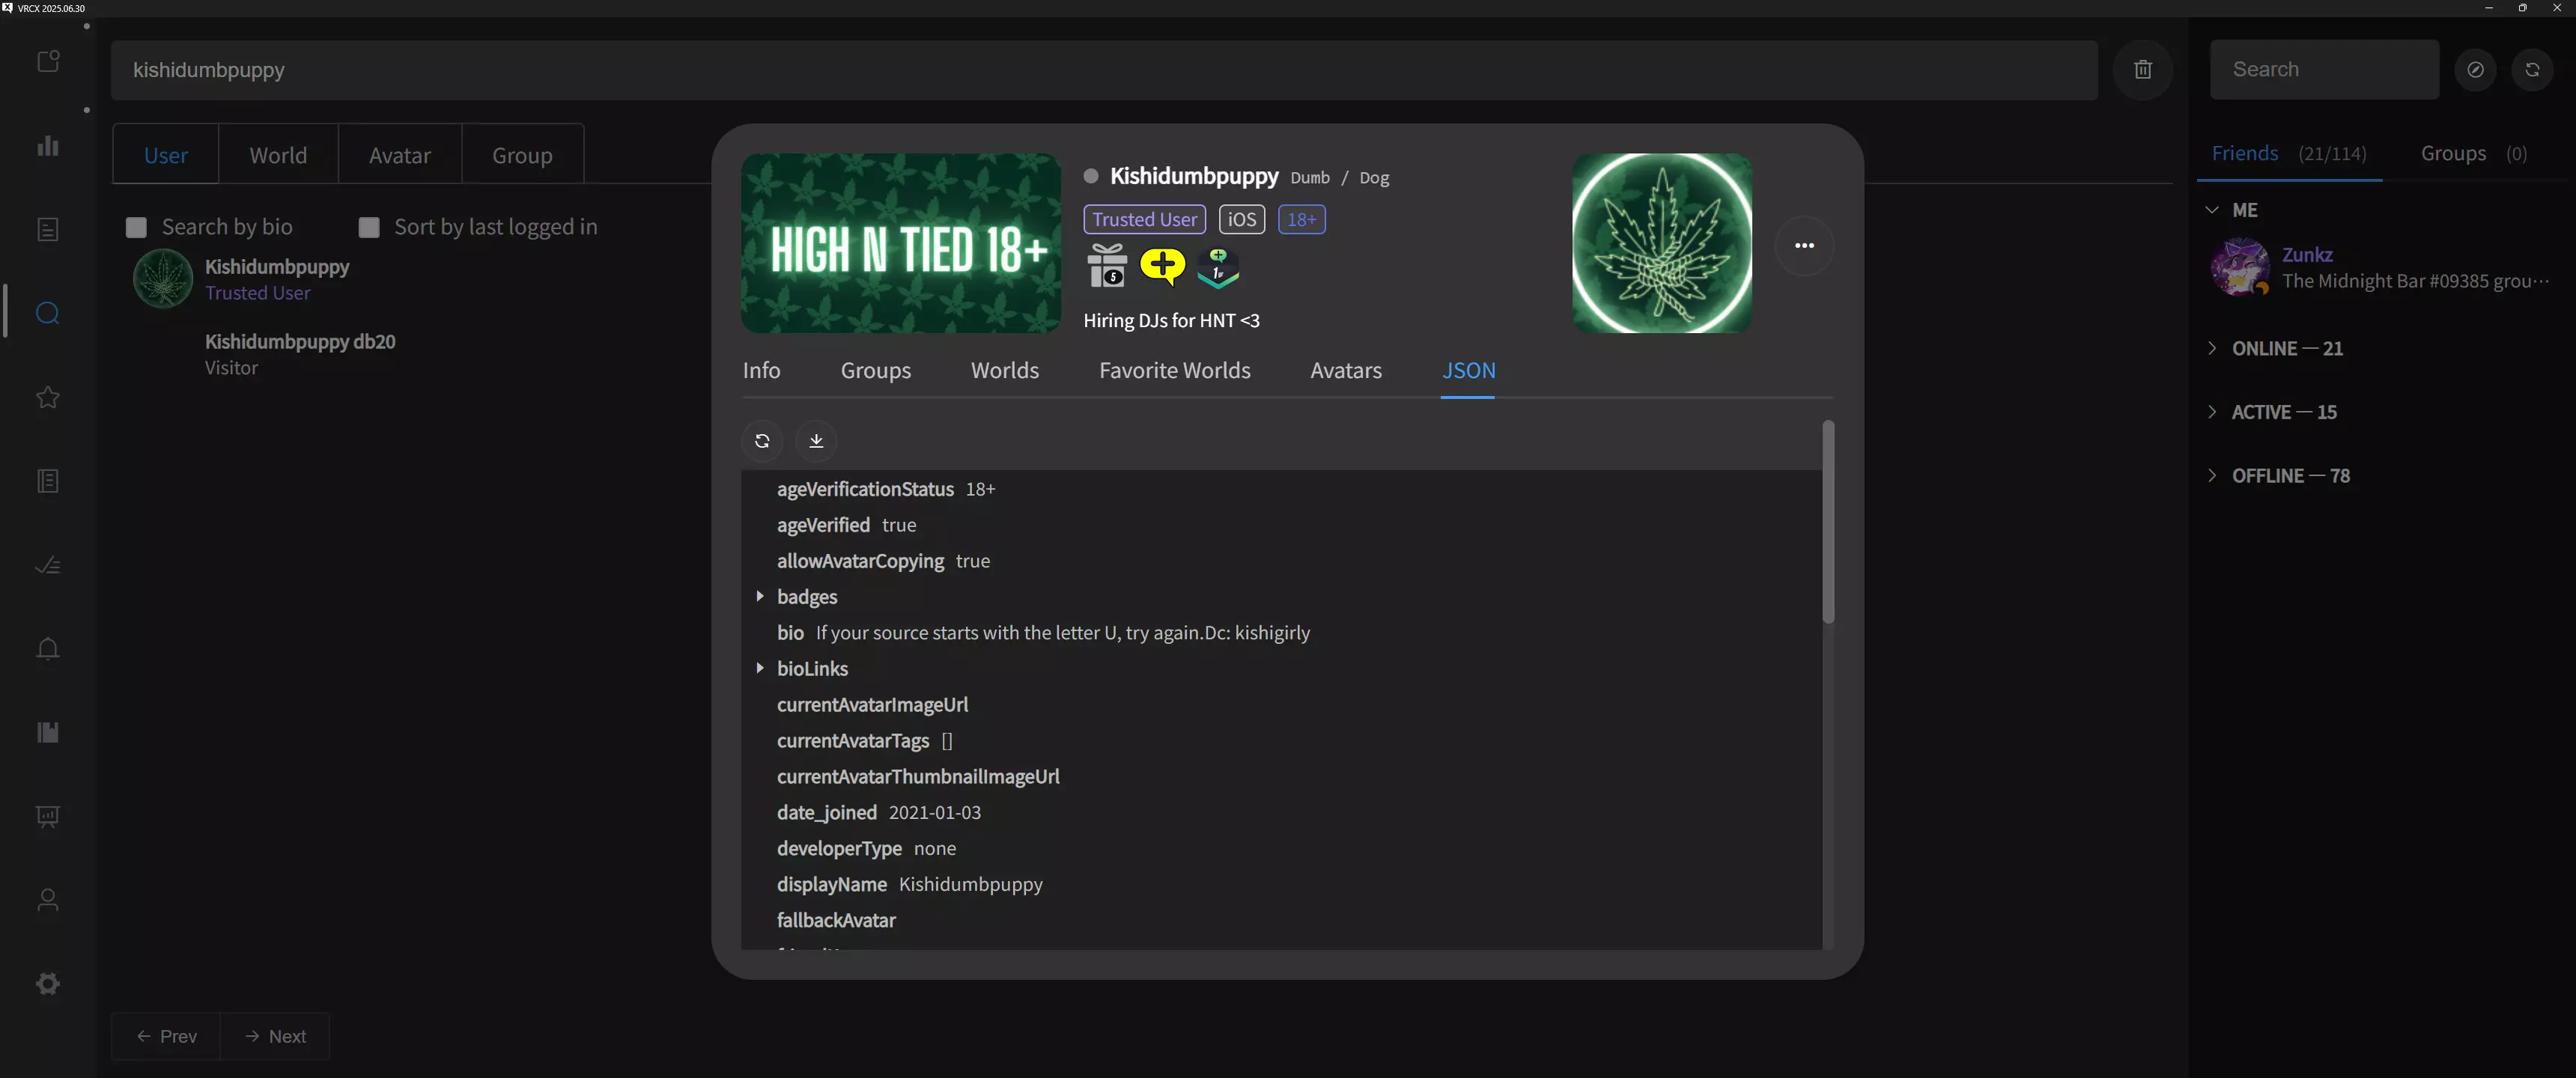
Task: Switch to the Groups (0) panel tab
Action: (x=2473, y=154)
